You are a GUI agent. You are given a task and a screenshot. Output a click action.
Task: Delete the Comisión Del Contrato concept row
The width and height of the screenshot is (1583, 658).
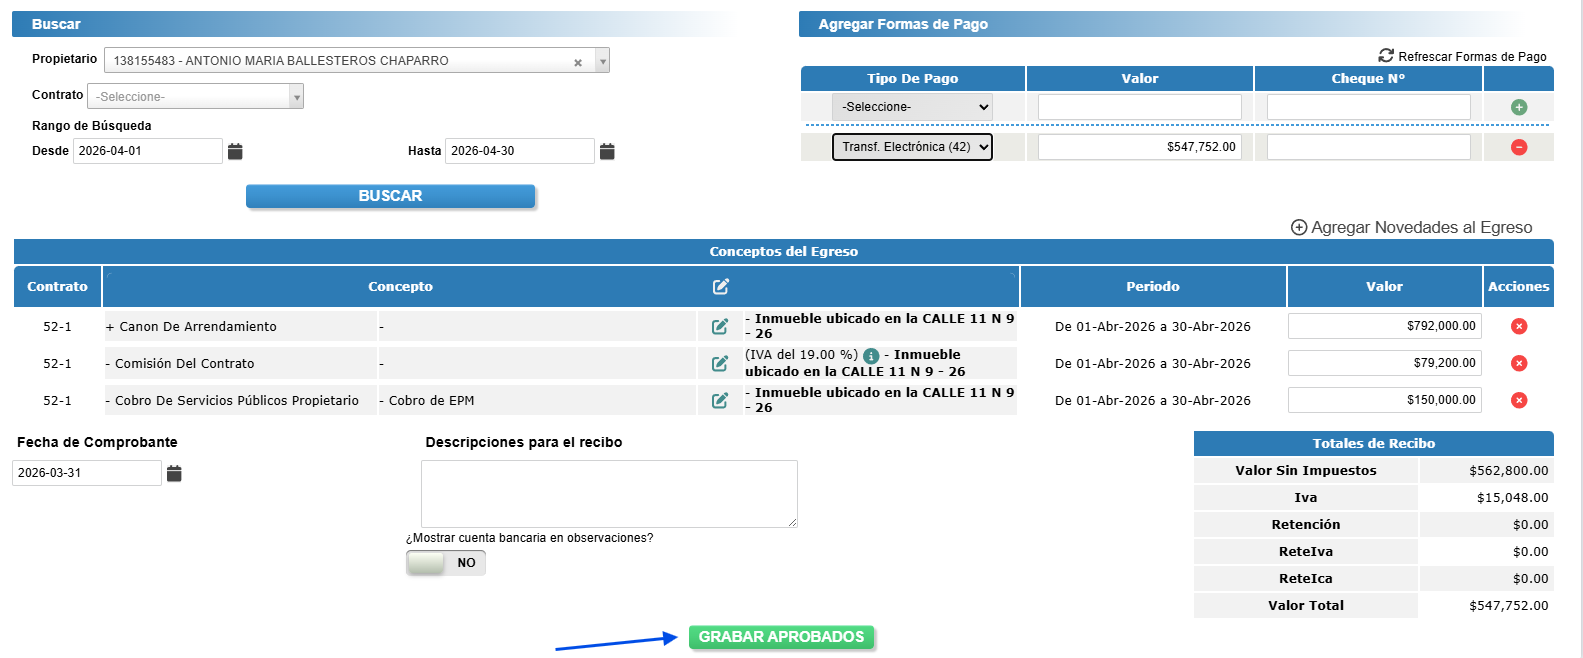(x=1518, y=363)
